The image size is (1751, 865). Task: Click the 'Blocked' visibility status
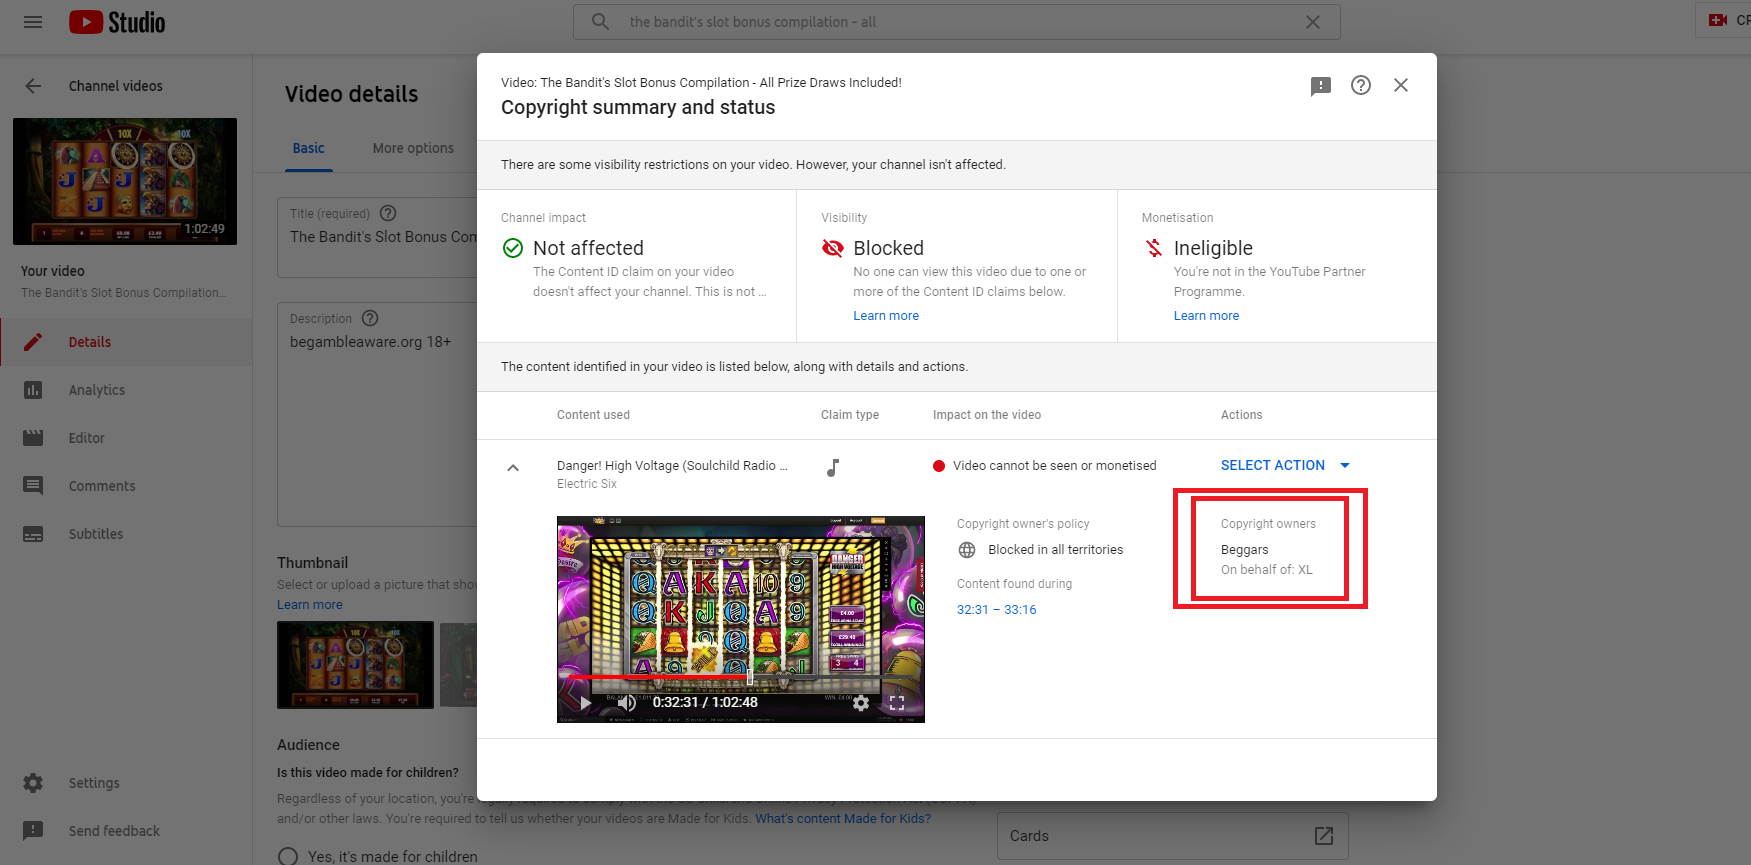pyautogui.click(x=889, y=248)
